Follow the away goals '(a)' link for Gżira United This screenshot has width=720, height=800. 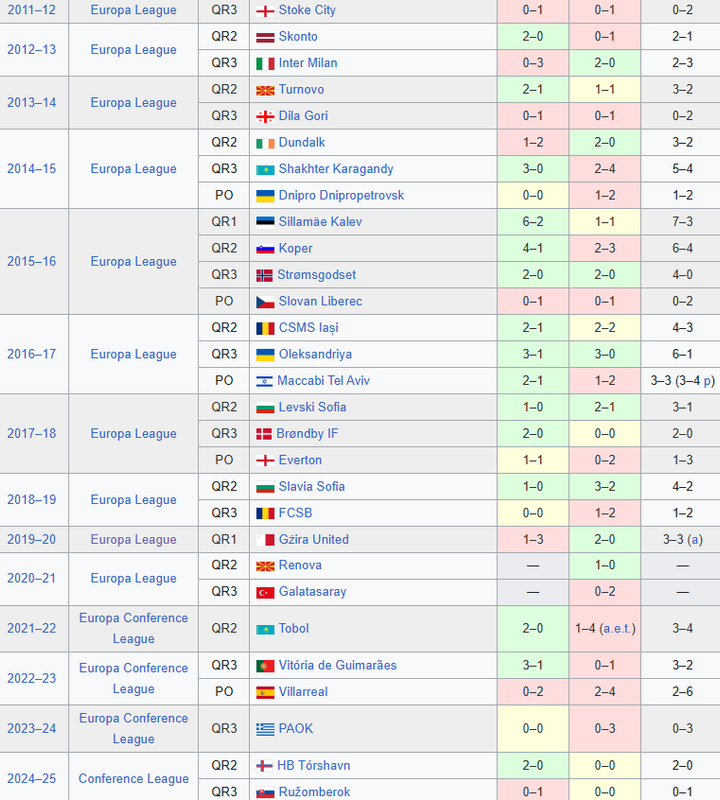click(x=694, y=540)
